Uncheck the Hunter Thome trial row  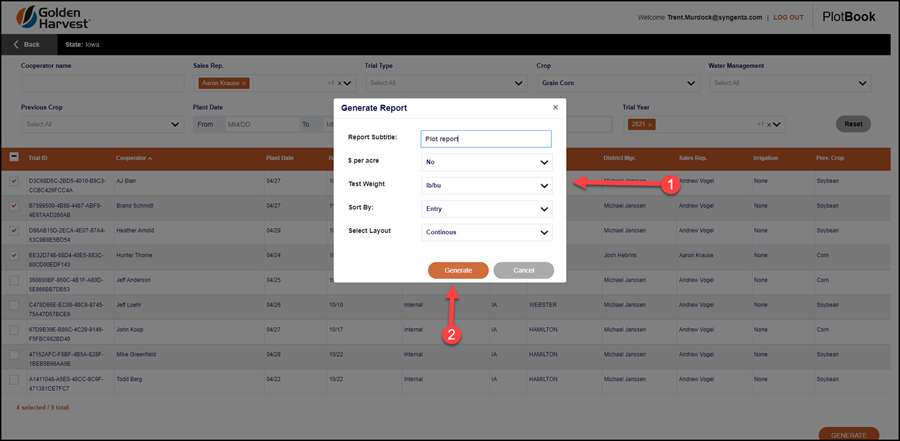tap(14, 255)
